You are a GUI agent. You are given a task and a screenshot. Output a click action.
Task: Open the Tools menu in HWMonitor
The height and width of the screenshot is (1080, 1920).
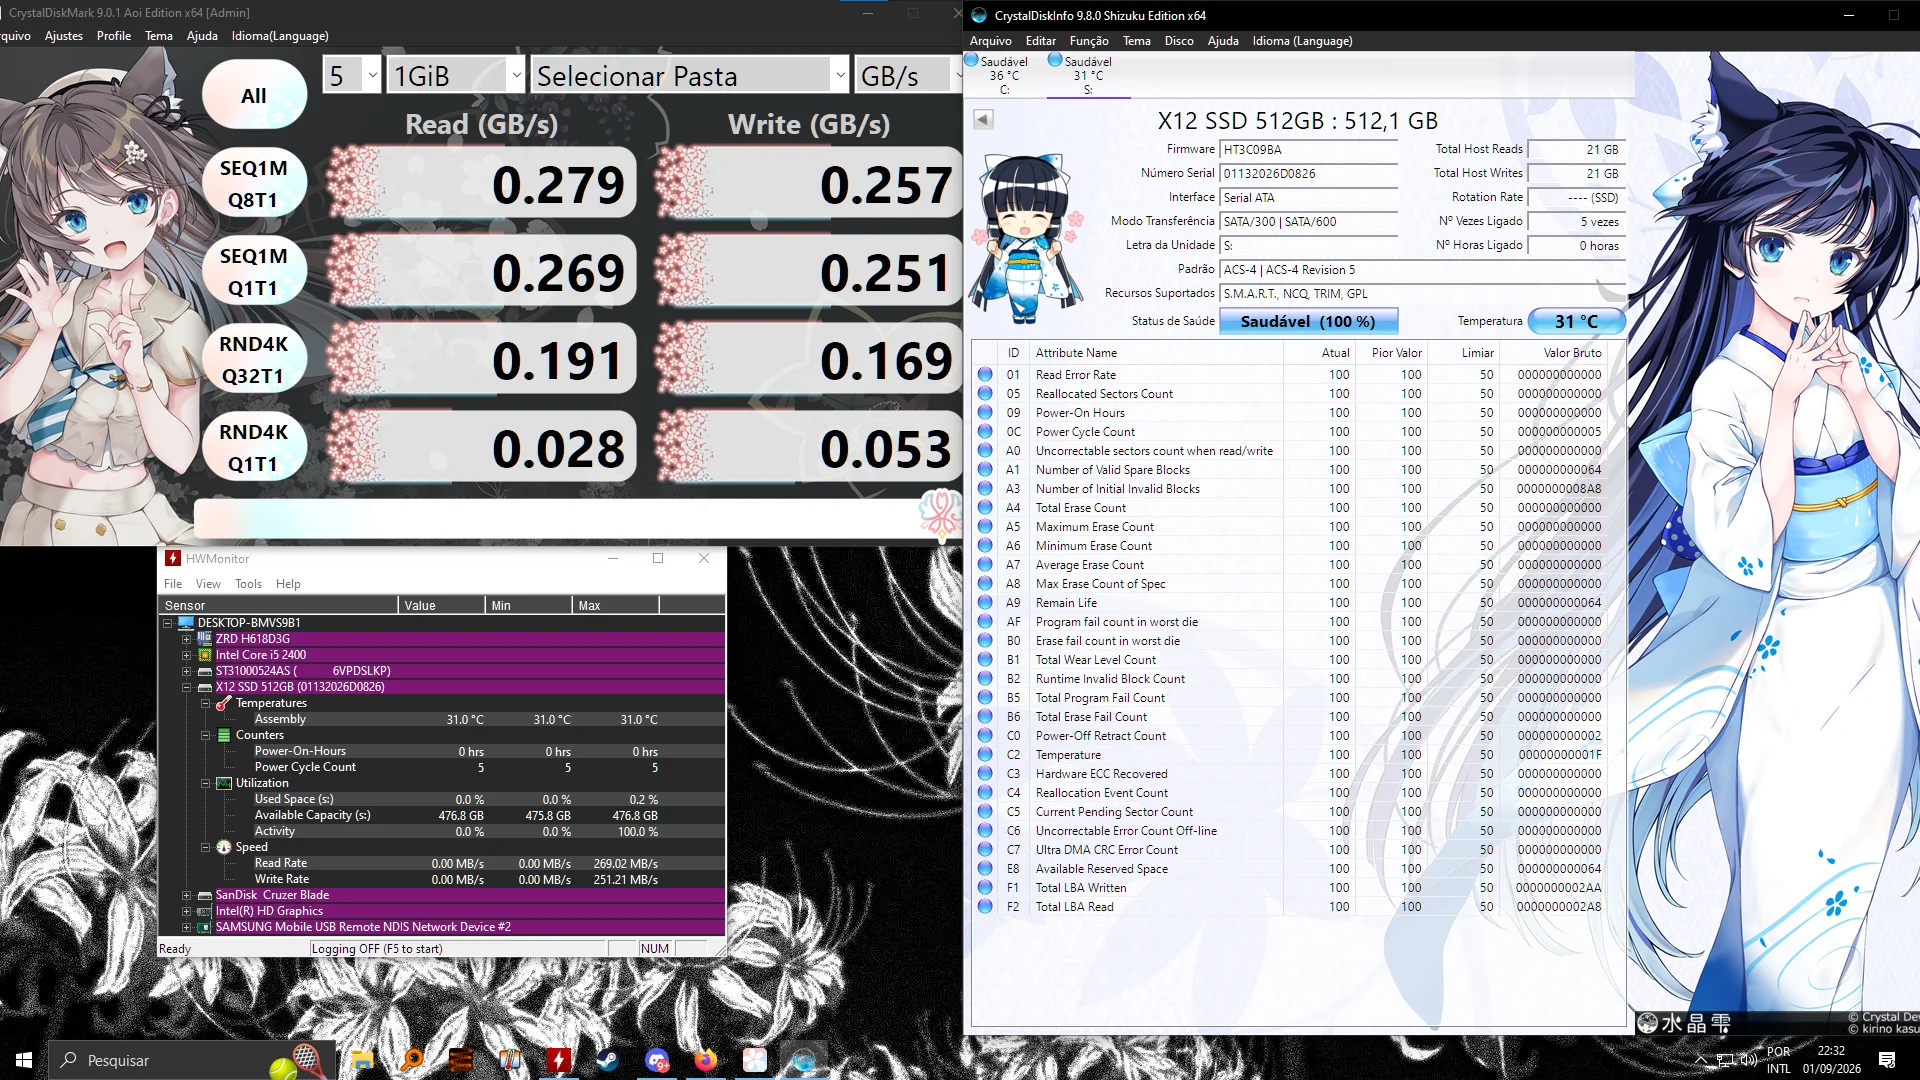248,584
